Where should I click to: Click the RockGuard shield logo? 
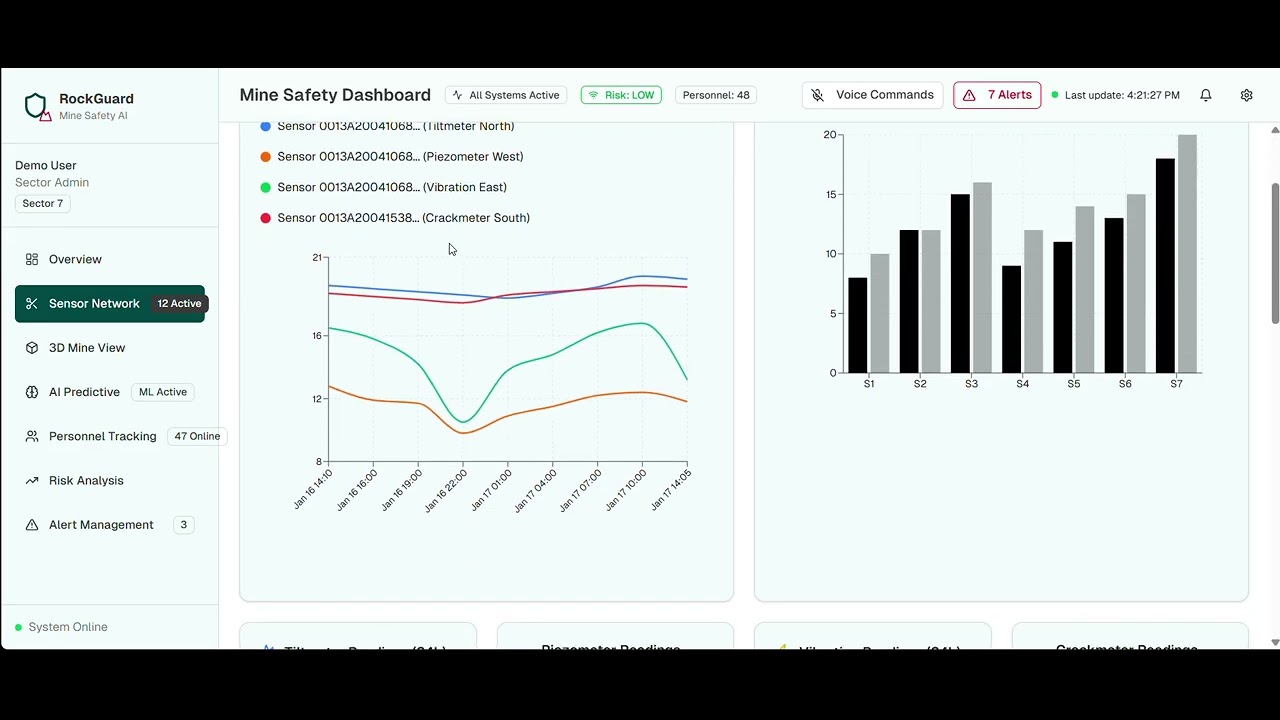[37, 106]
